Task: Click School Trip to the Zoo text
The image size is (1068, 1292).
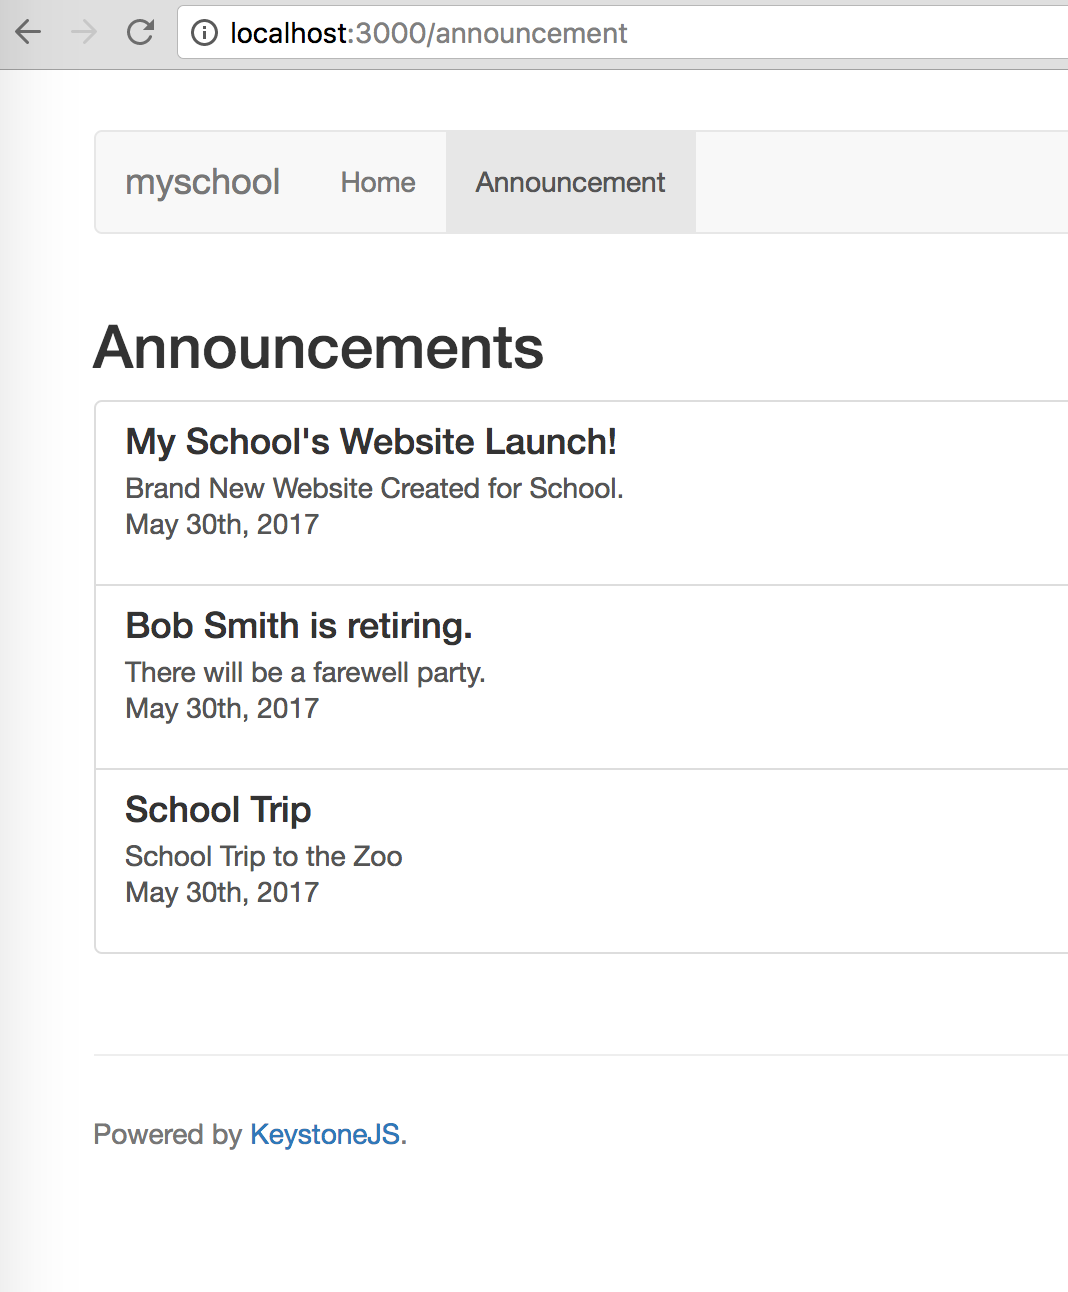Action: tap(263, 856)
